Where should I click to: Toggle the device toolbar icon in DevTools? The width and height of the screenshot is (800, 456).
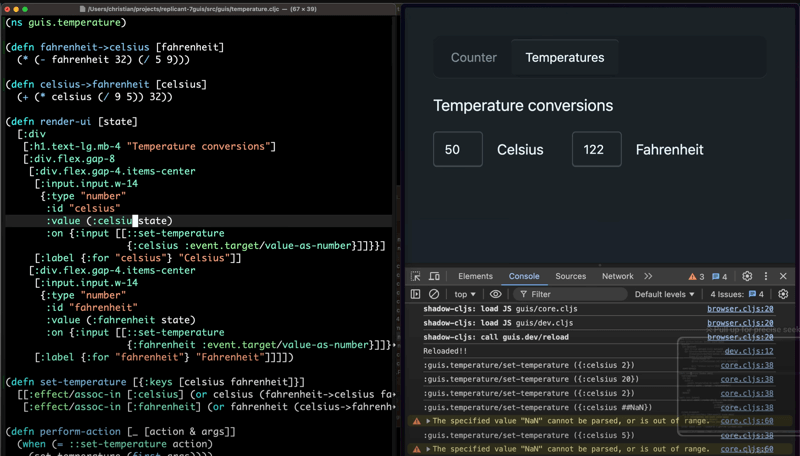coord(434,276)
